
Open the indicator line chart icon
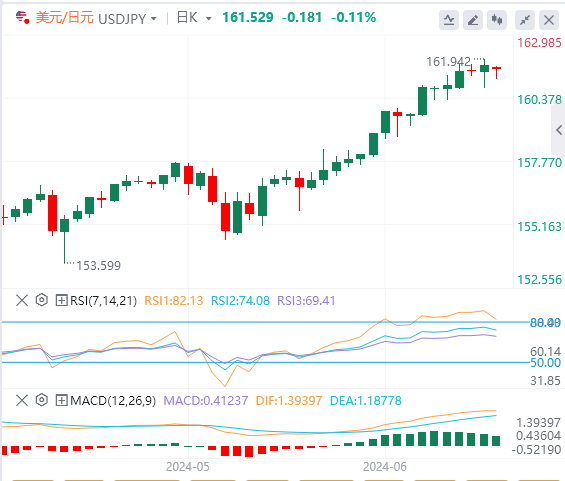(449, 20)
